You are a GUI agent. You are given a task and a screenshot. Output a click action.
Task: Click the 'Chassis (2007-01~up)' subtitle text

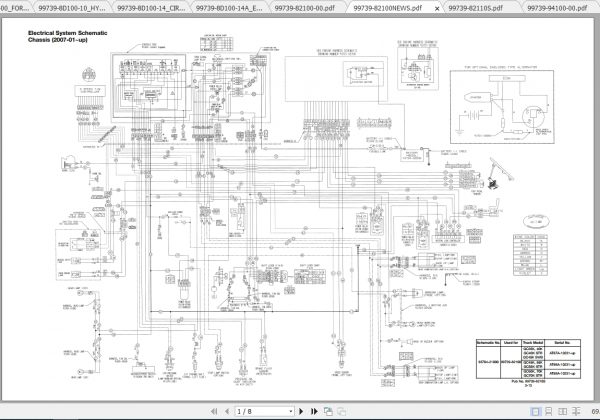(58, 39)
